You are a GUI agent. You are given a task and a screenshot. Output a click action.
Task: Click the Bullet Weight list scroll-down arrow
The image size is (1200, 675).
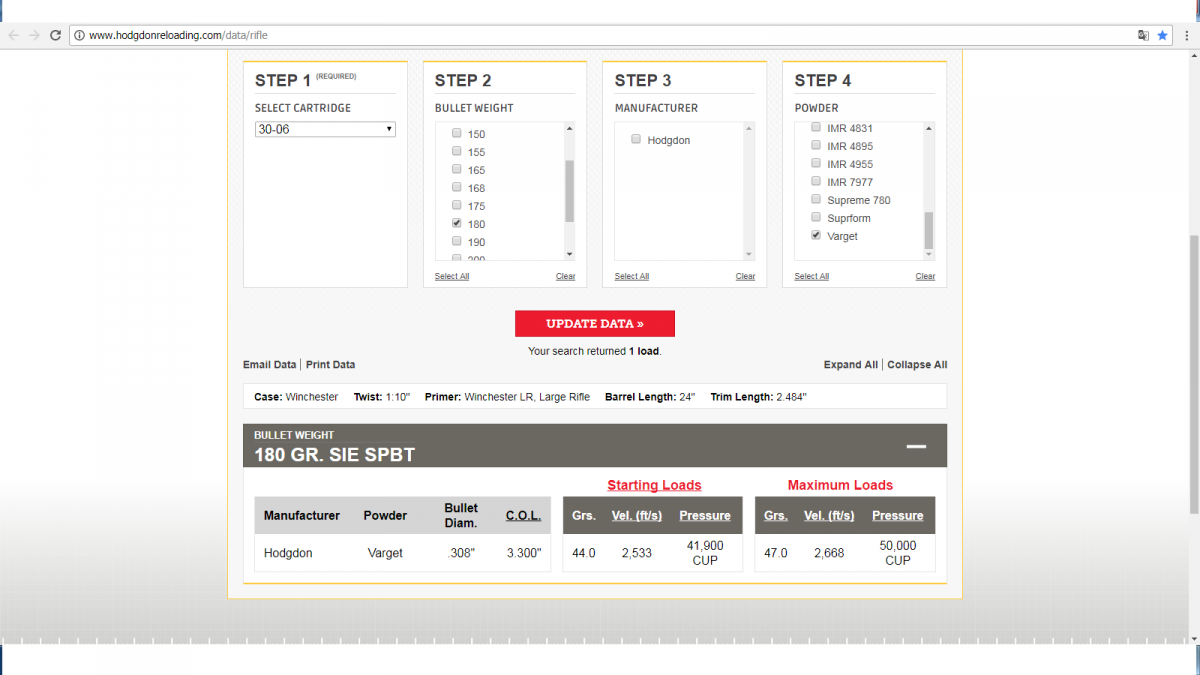click(x=570, y=255)
